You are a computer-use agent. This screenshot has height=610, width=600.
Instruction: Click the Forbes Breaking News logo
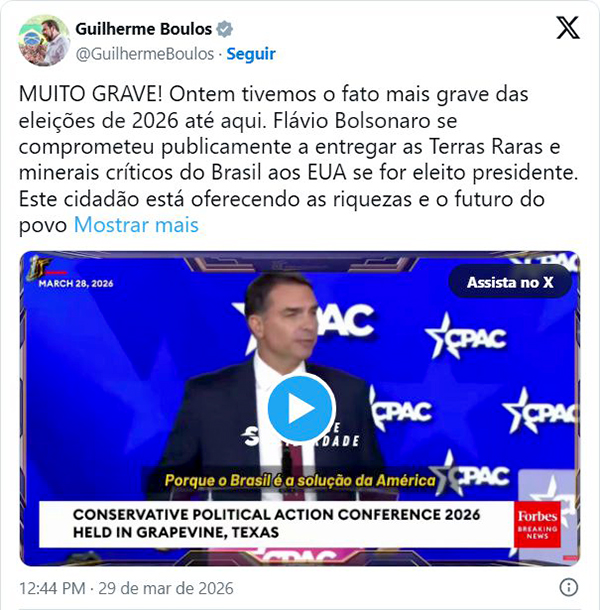(537, 524)
